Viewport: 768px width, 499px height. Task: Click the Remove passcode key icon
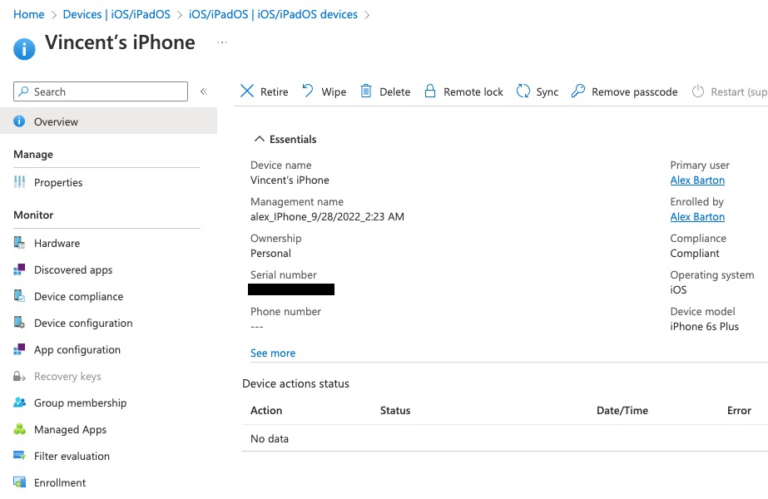click(578, 91)
